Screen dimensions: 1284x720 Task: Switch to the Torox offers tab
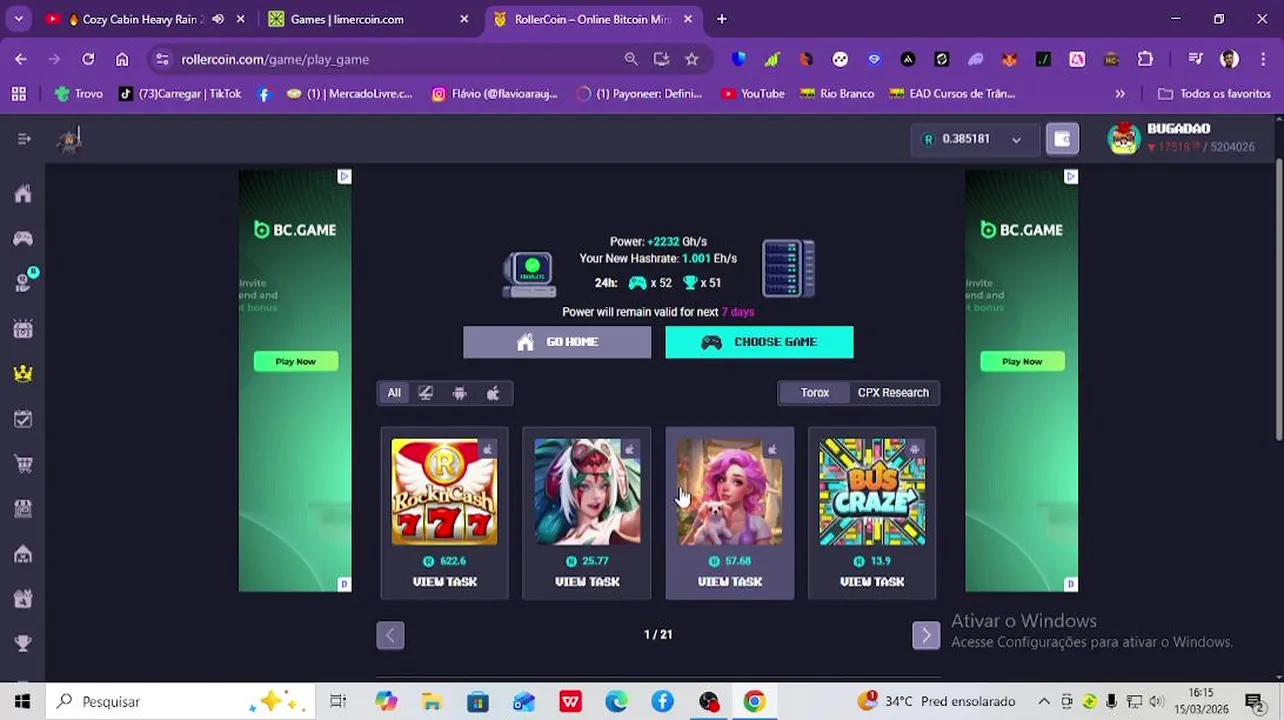pyautogui.click(x=815, y=393)
